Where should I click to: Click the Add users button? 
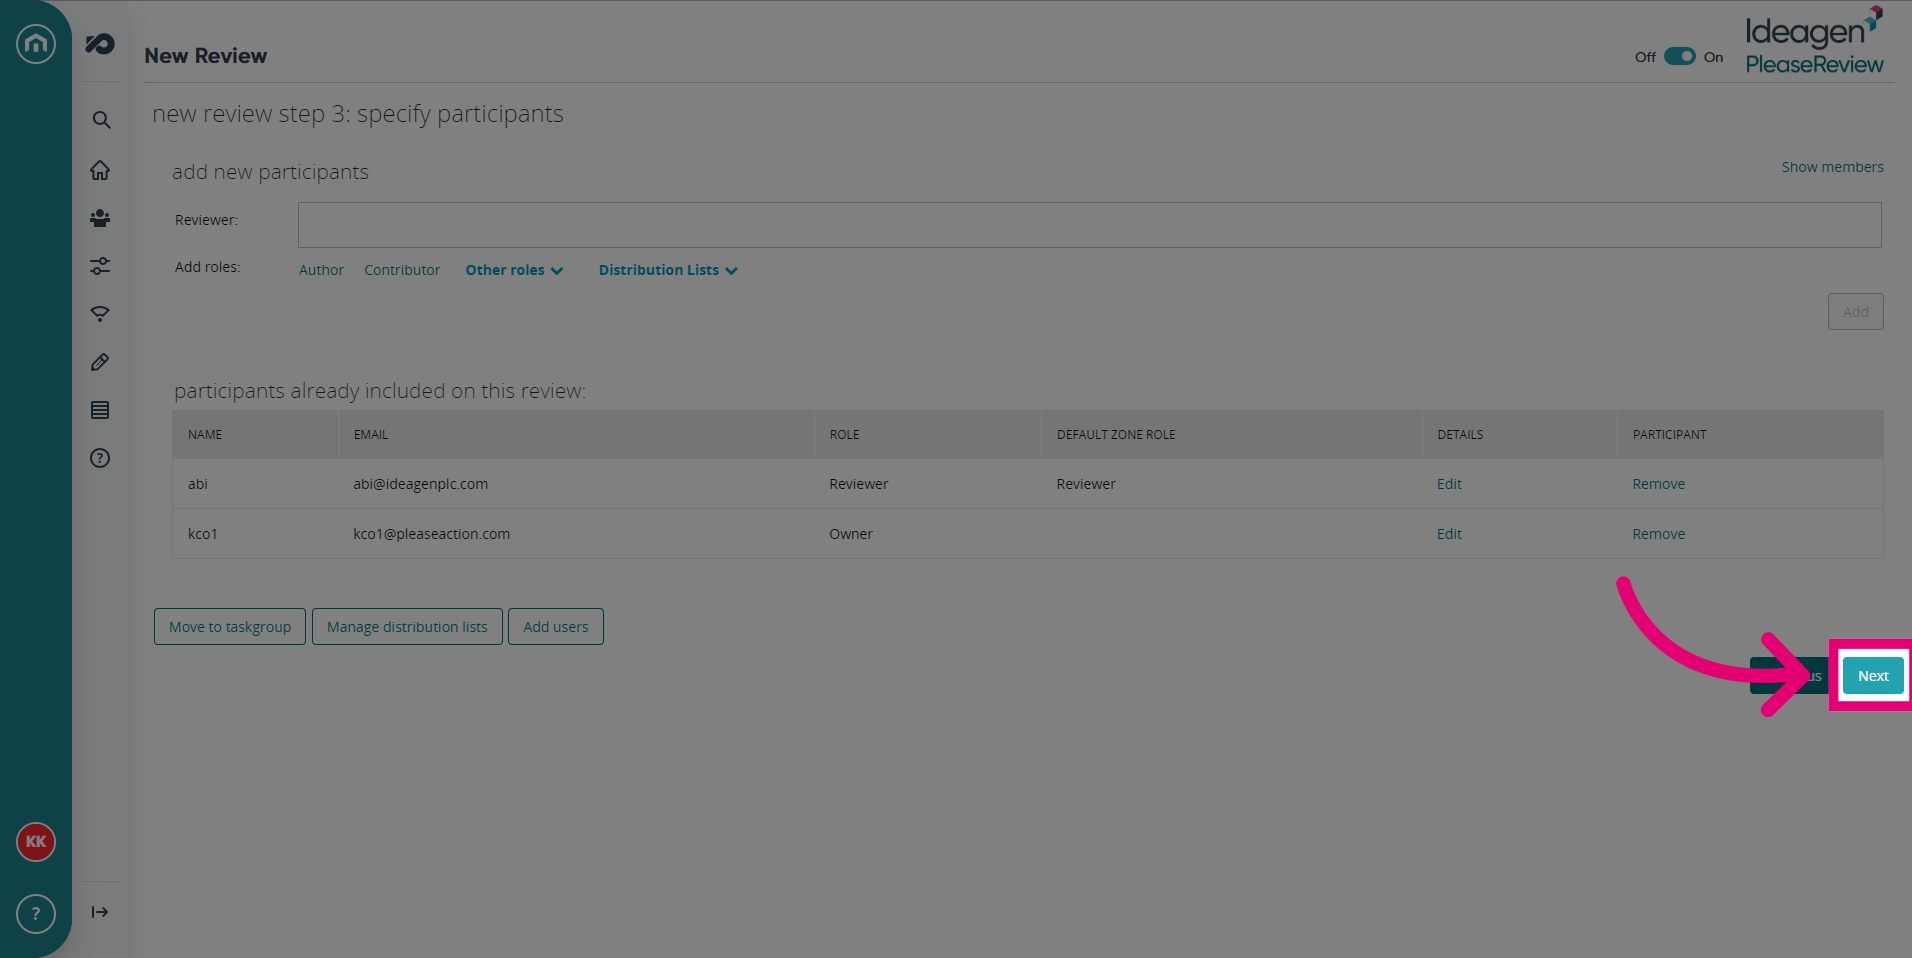(556, 627)
